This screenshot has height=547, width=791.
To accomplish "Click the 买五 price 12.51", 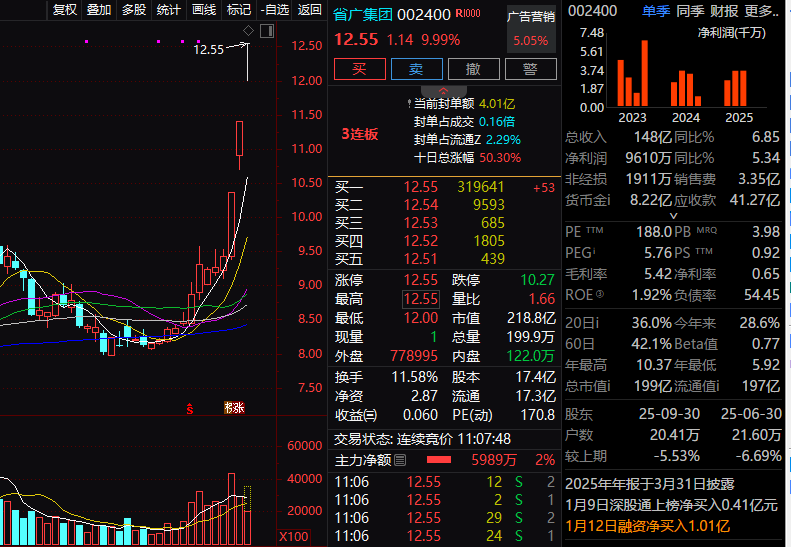I will 421,259.
